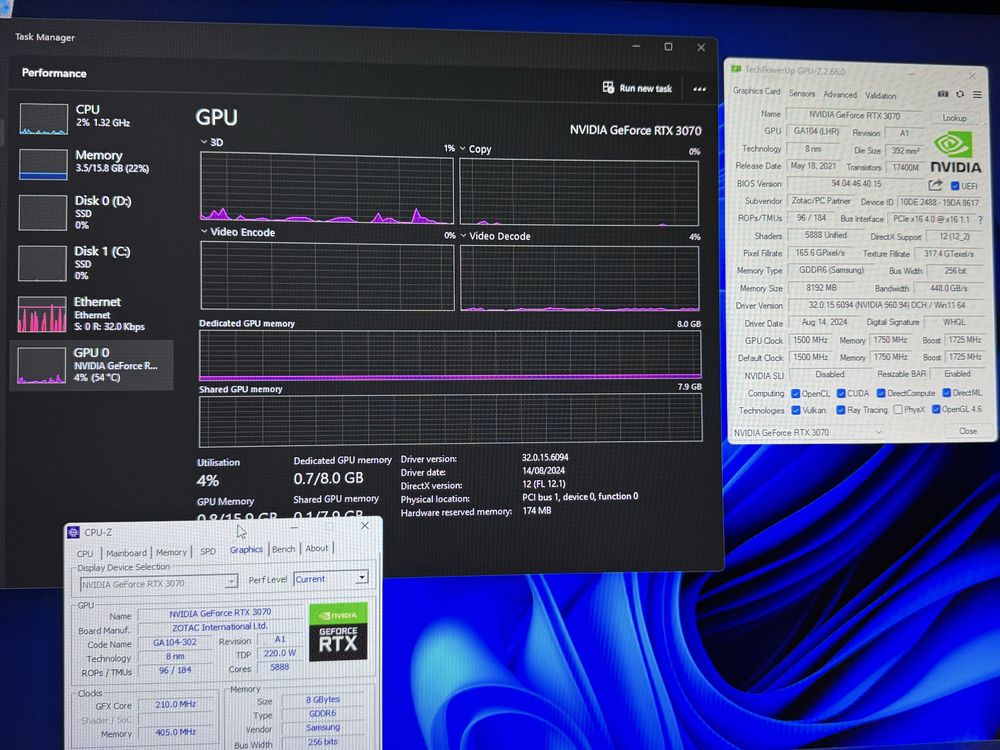1000x750 pixels.
Task: Toggle the OpenGL 4.6 checkbox
Action: pos(936,409)
